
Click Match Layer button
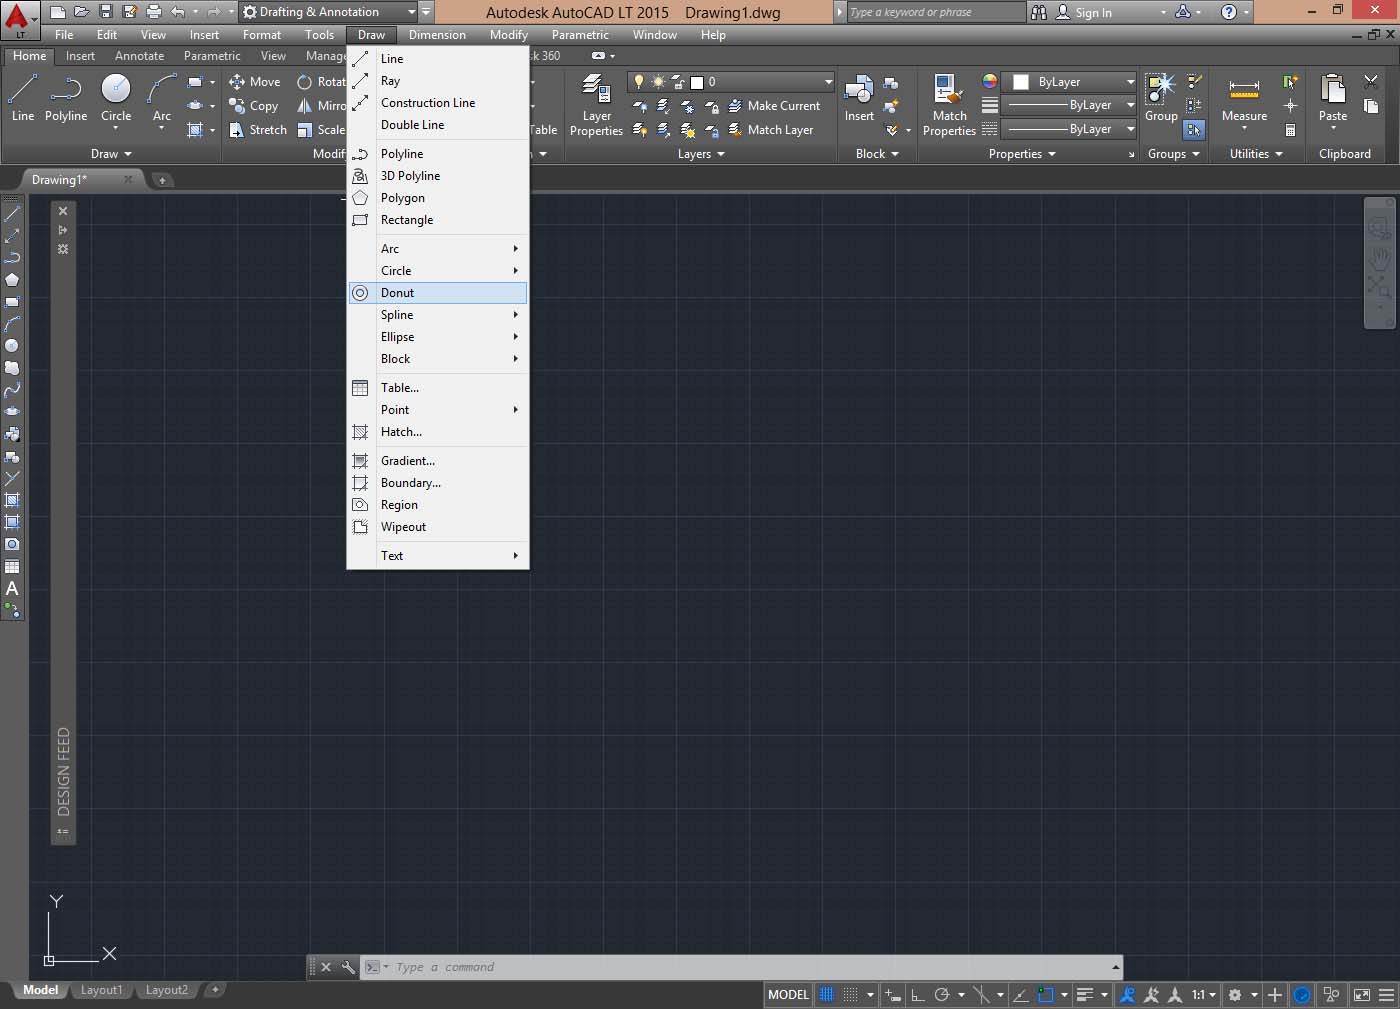click(770, 130)
